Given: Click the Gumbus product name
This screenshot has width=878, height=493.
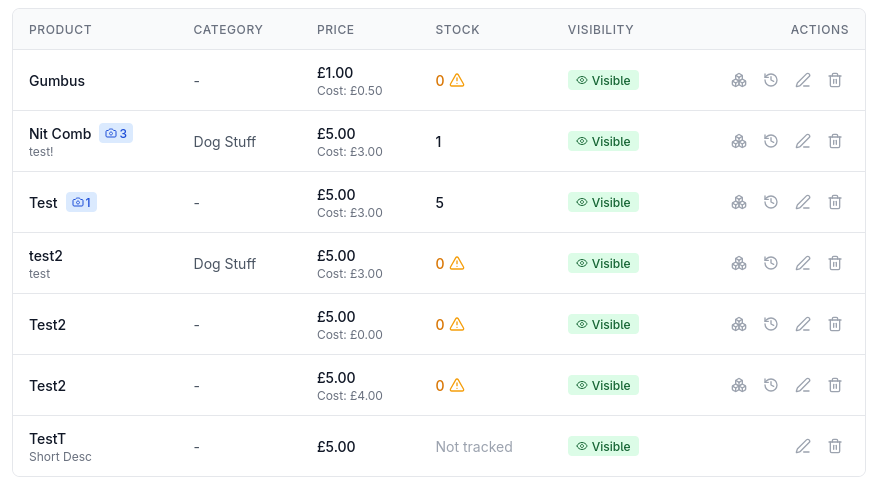Looking at the screenshot, I should (57, 80).
